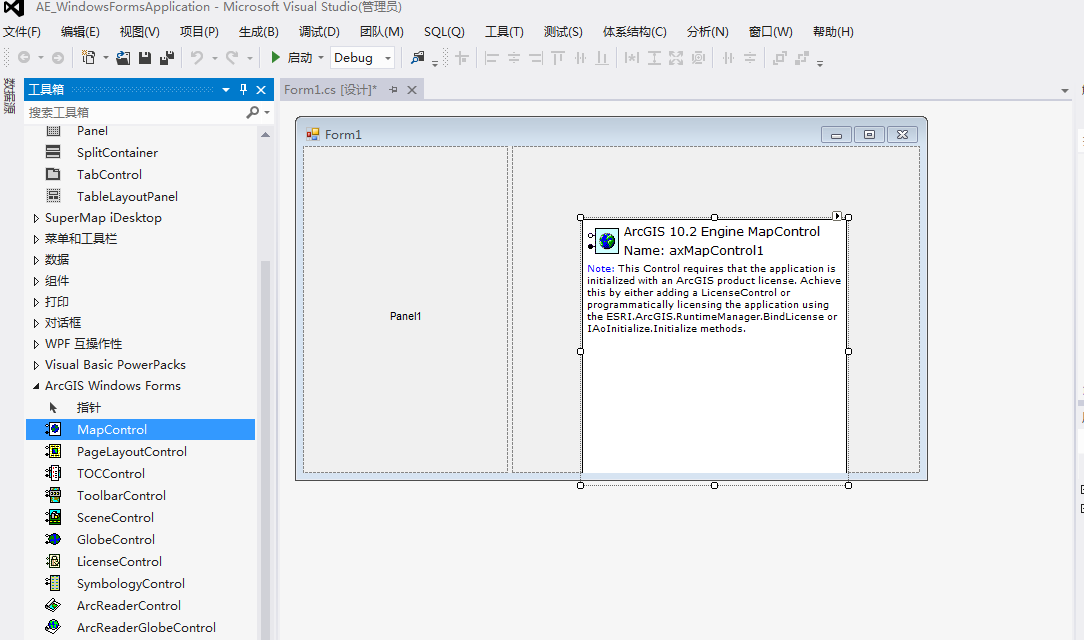Viewport: 1084px width, 640px height.
Task: Click the Align Tops layout icon
Action: 558,58
